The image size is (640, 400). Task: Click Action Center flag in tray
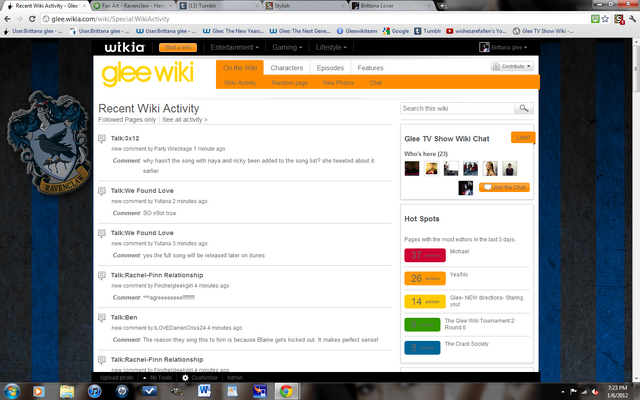click(573, 392)
